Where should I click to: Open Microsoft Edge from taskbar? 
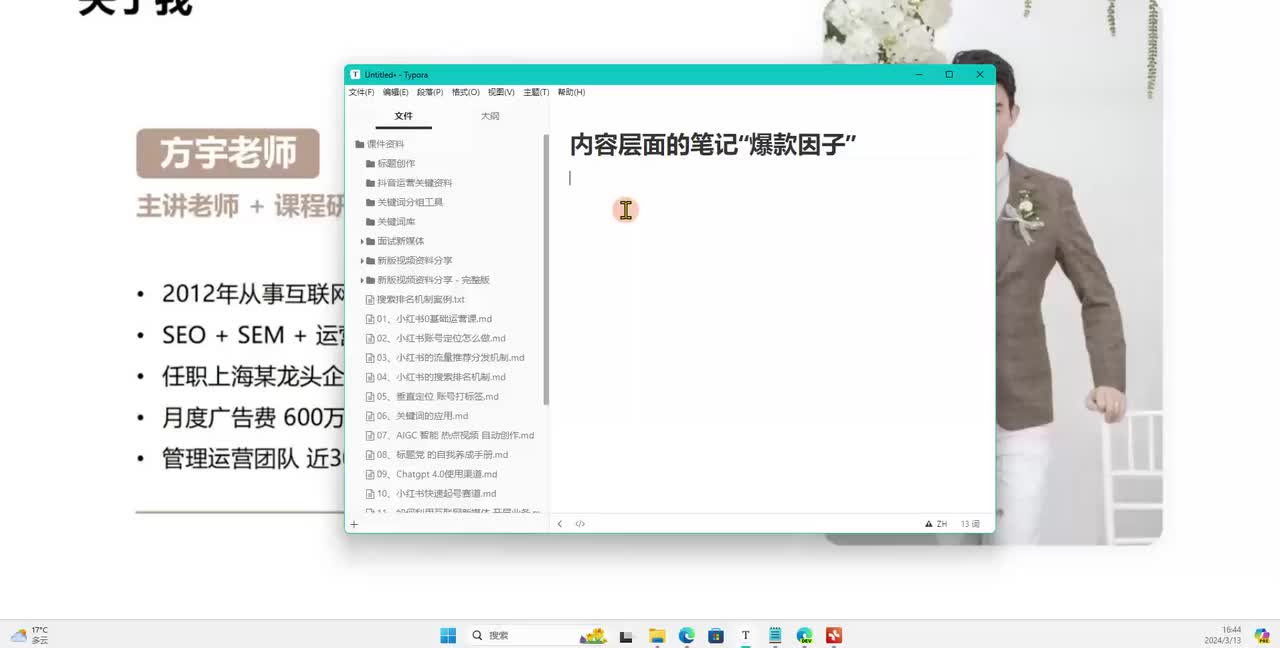[687, 635]
